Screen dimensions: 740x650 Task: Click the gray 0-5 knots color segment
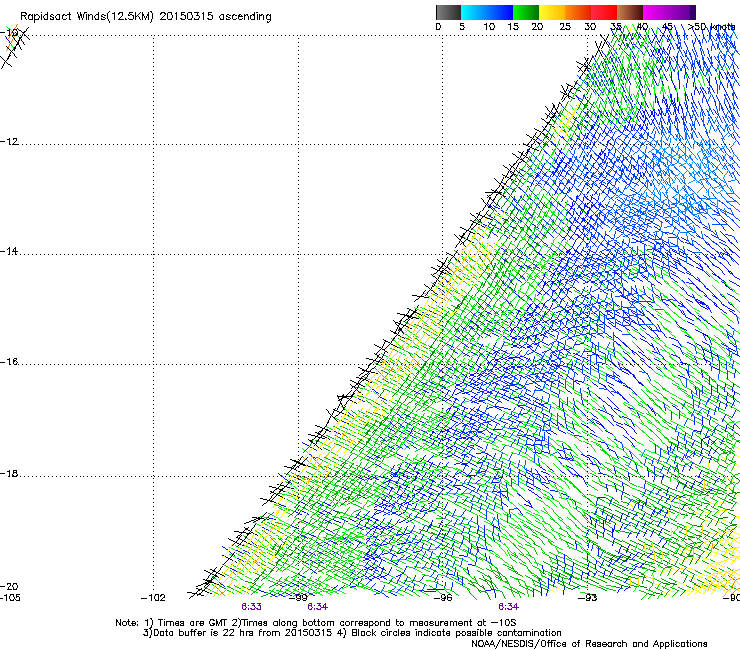(x=448, y=12)
